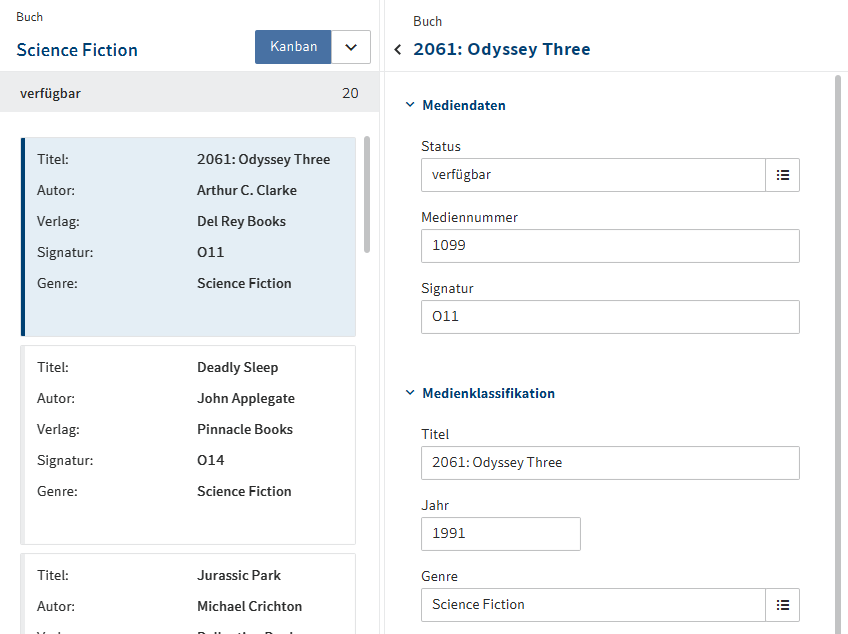Click the Genre field showing Science Fiction
The width and height of the screenshot is (848, 634).
coord(590,604)
